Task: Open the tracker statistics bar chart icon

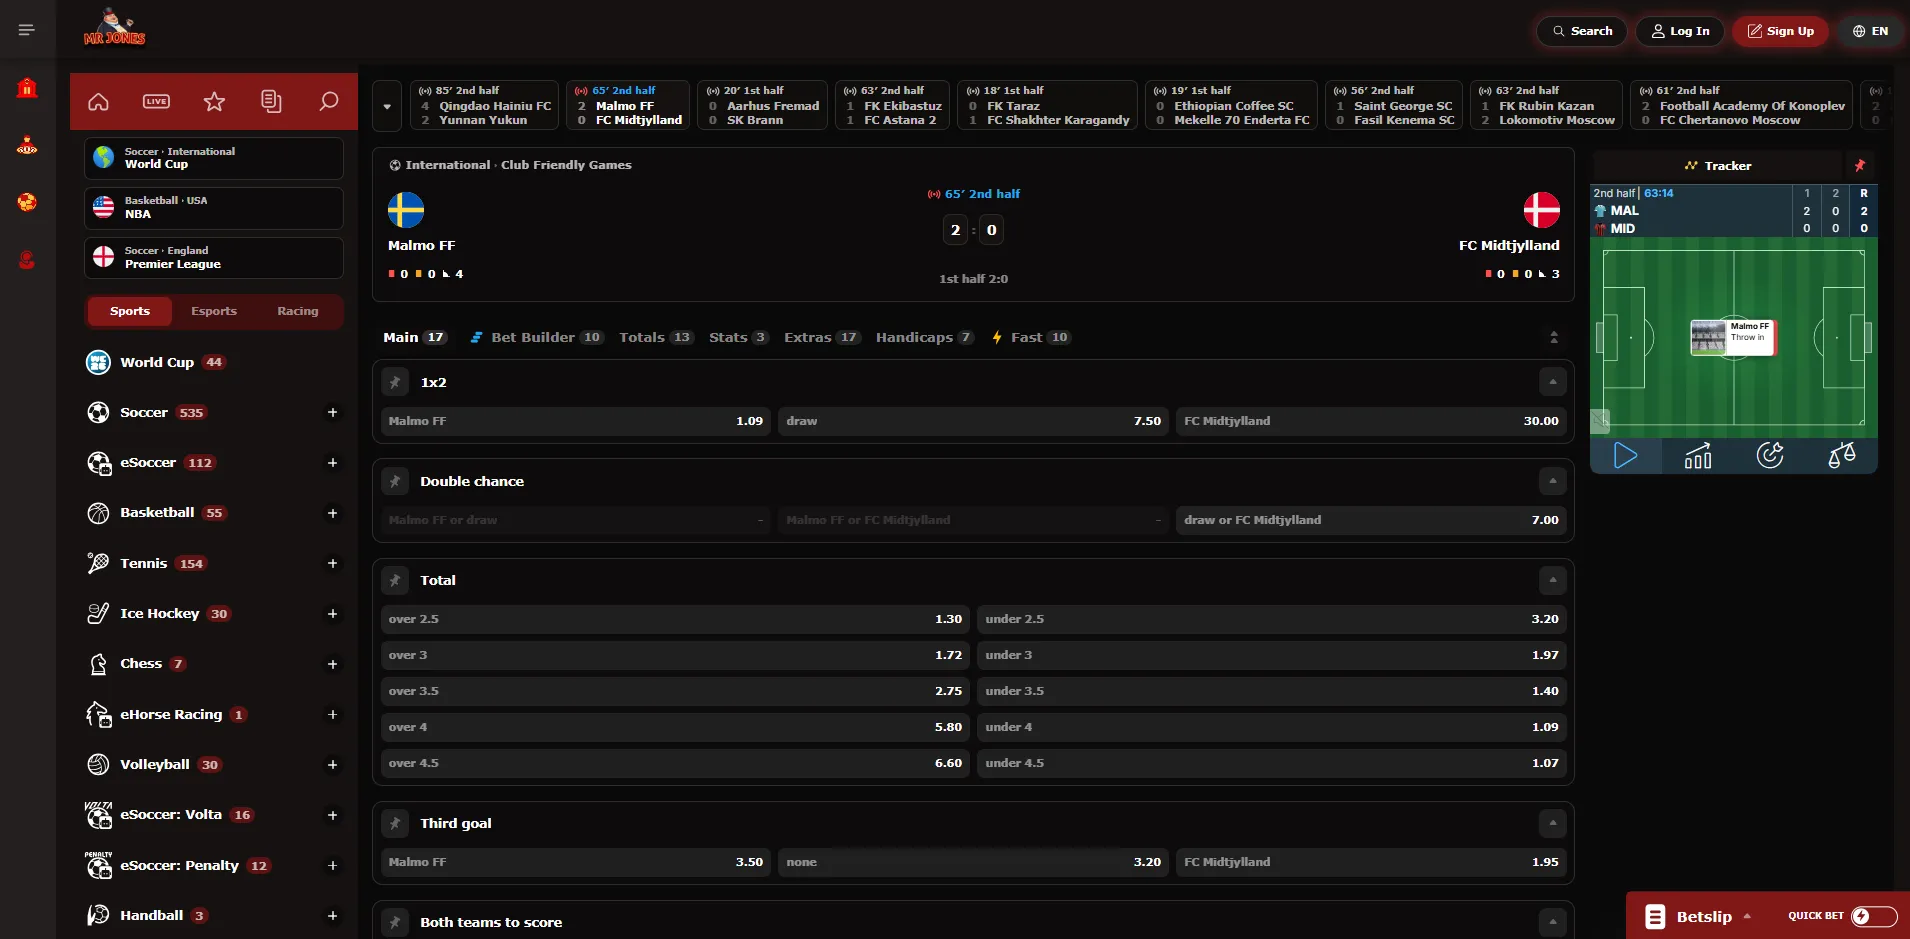Action: [1698, 456]
